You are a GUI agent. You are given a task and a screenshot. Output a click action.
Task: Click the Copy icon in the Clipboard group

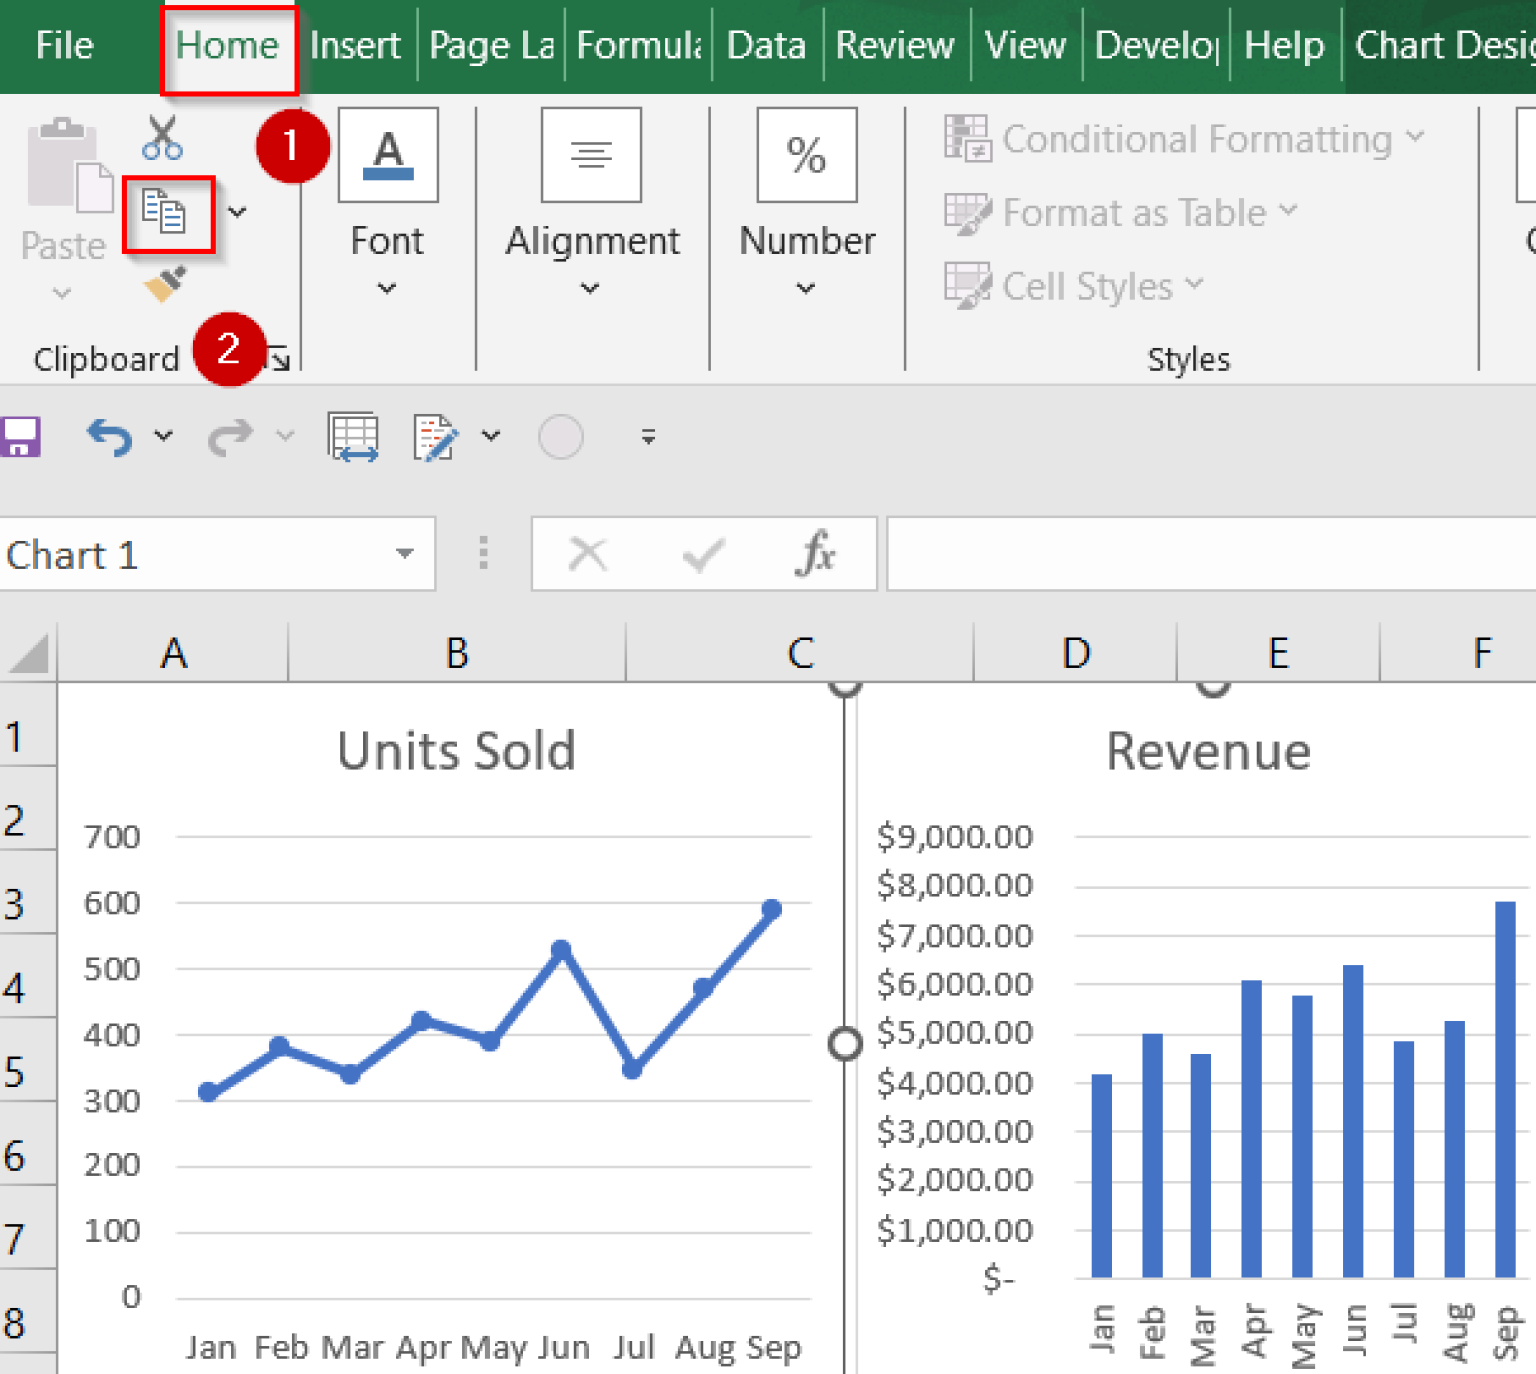click(168, 213)
